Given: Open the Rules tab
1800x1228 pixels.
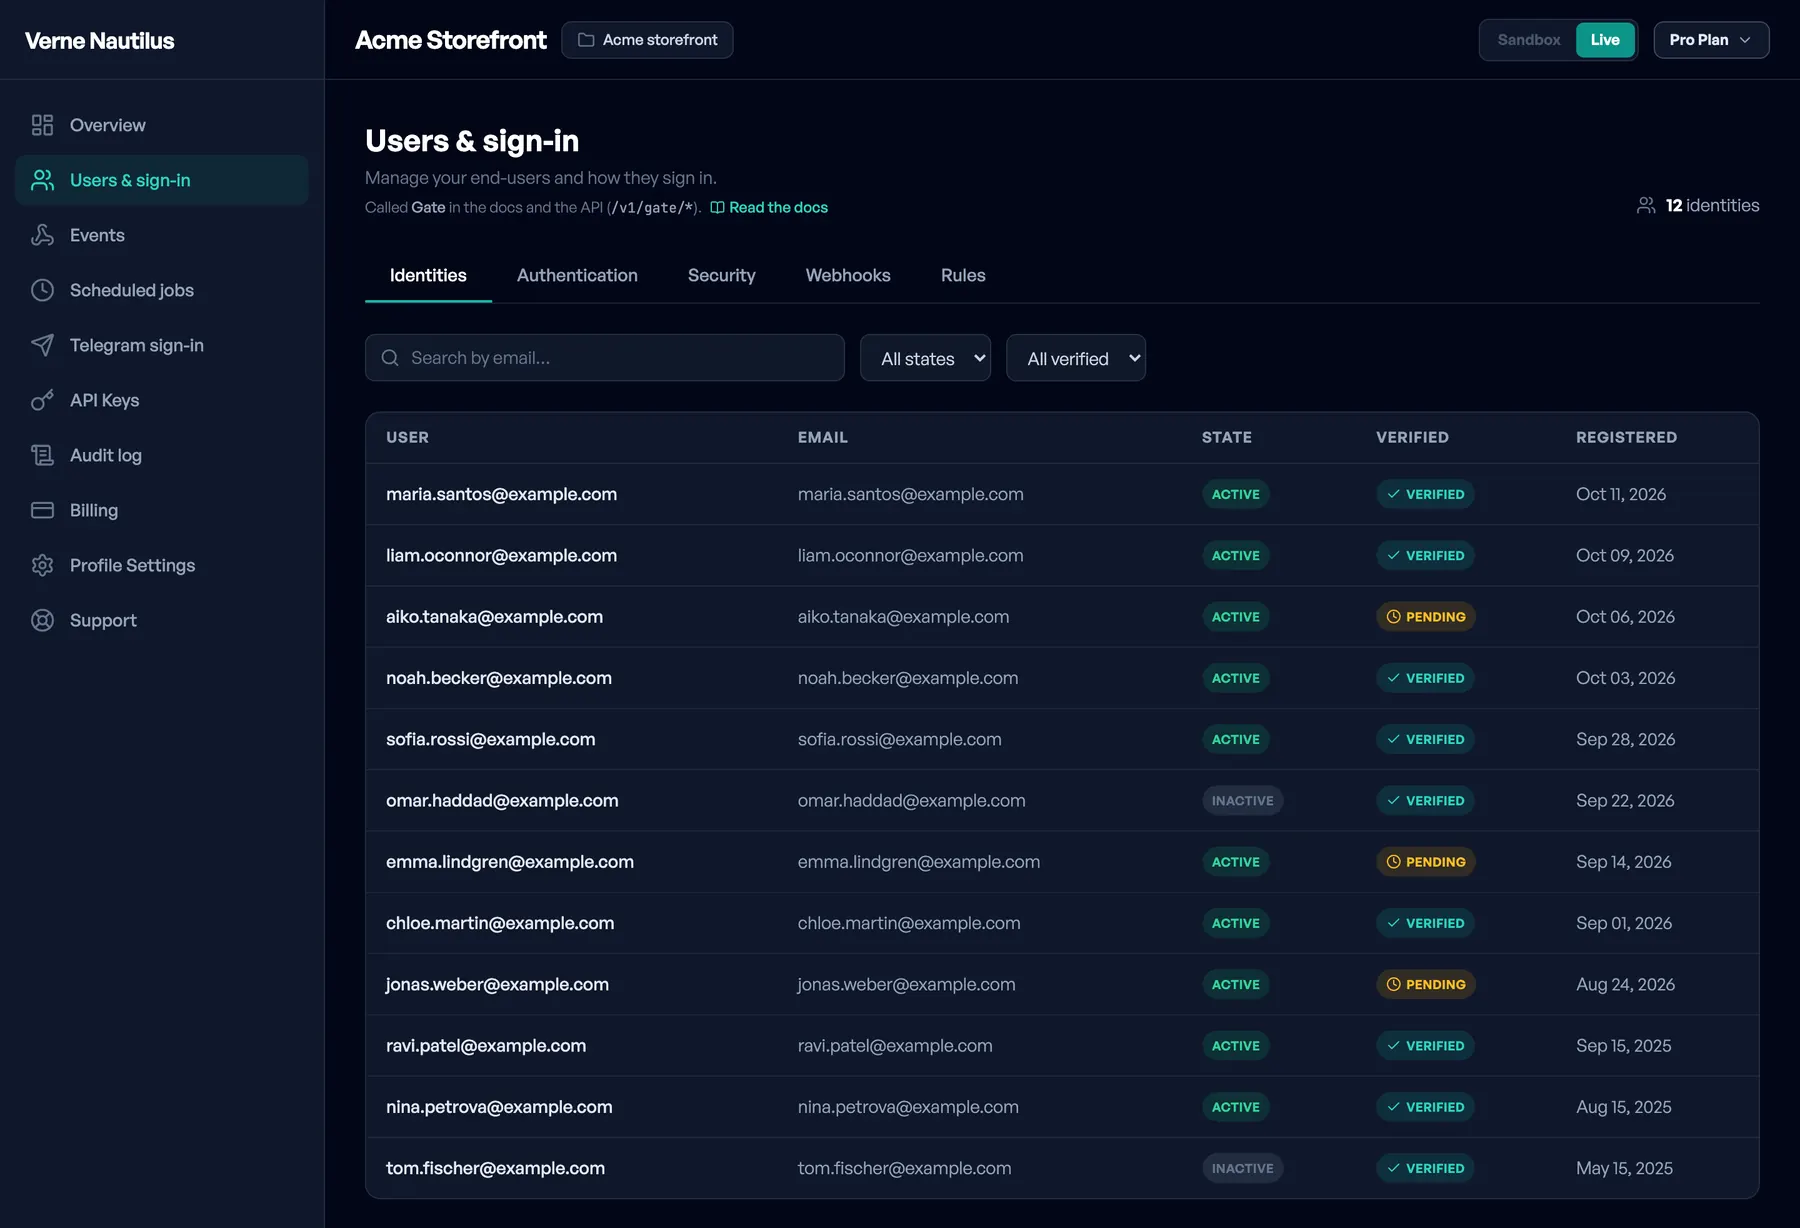Looking at the screenshot, I should coord(963,275).
